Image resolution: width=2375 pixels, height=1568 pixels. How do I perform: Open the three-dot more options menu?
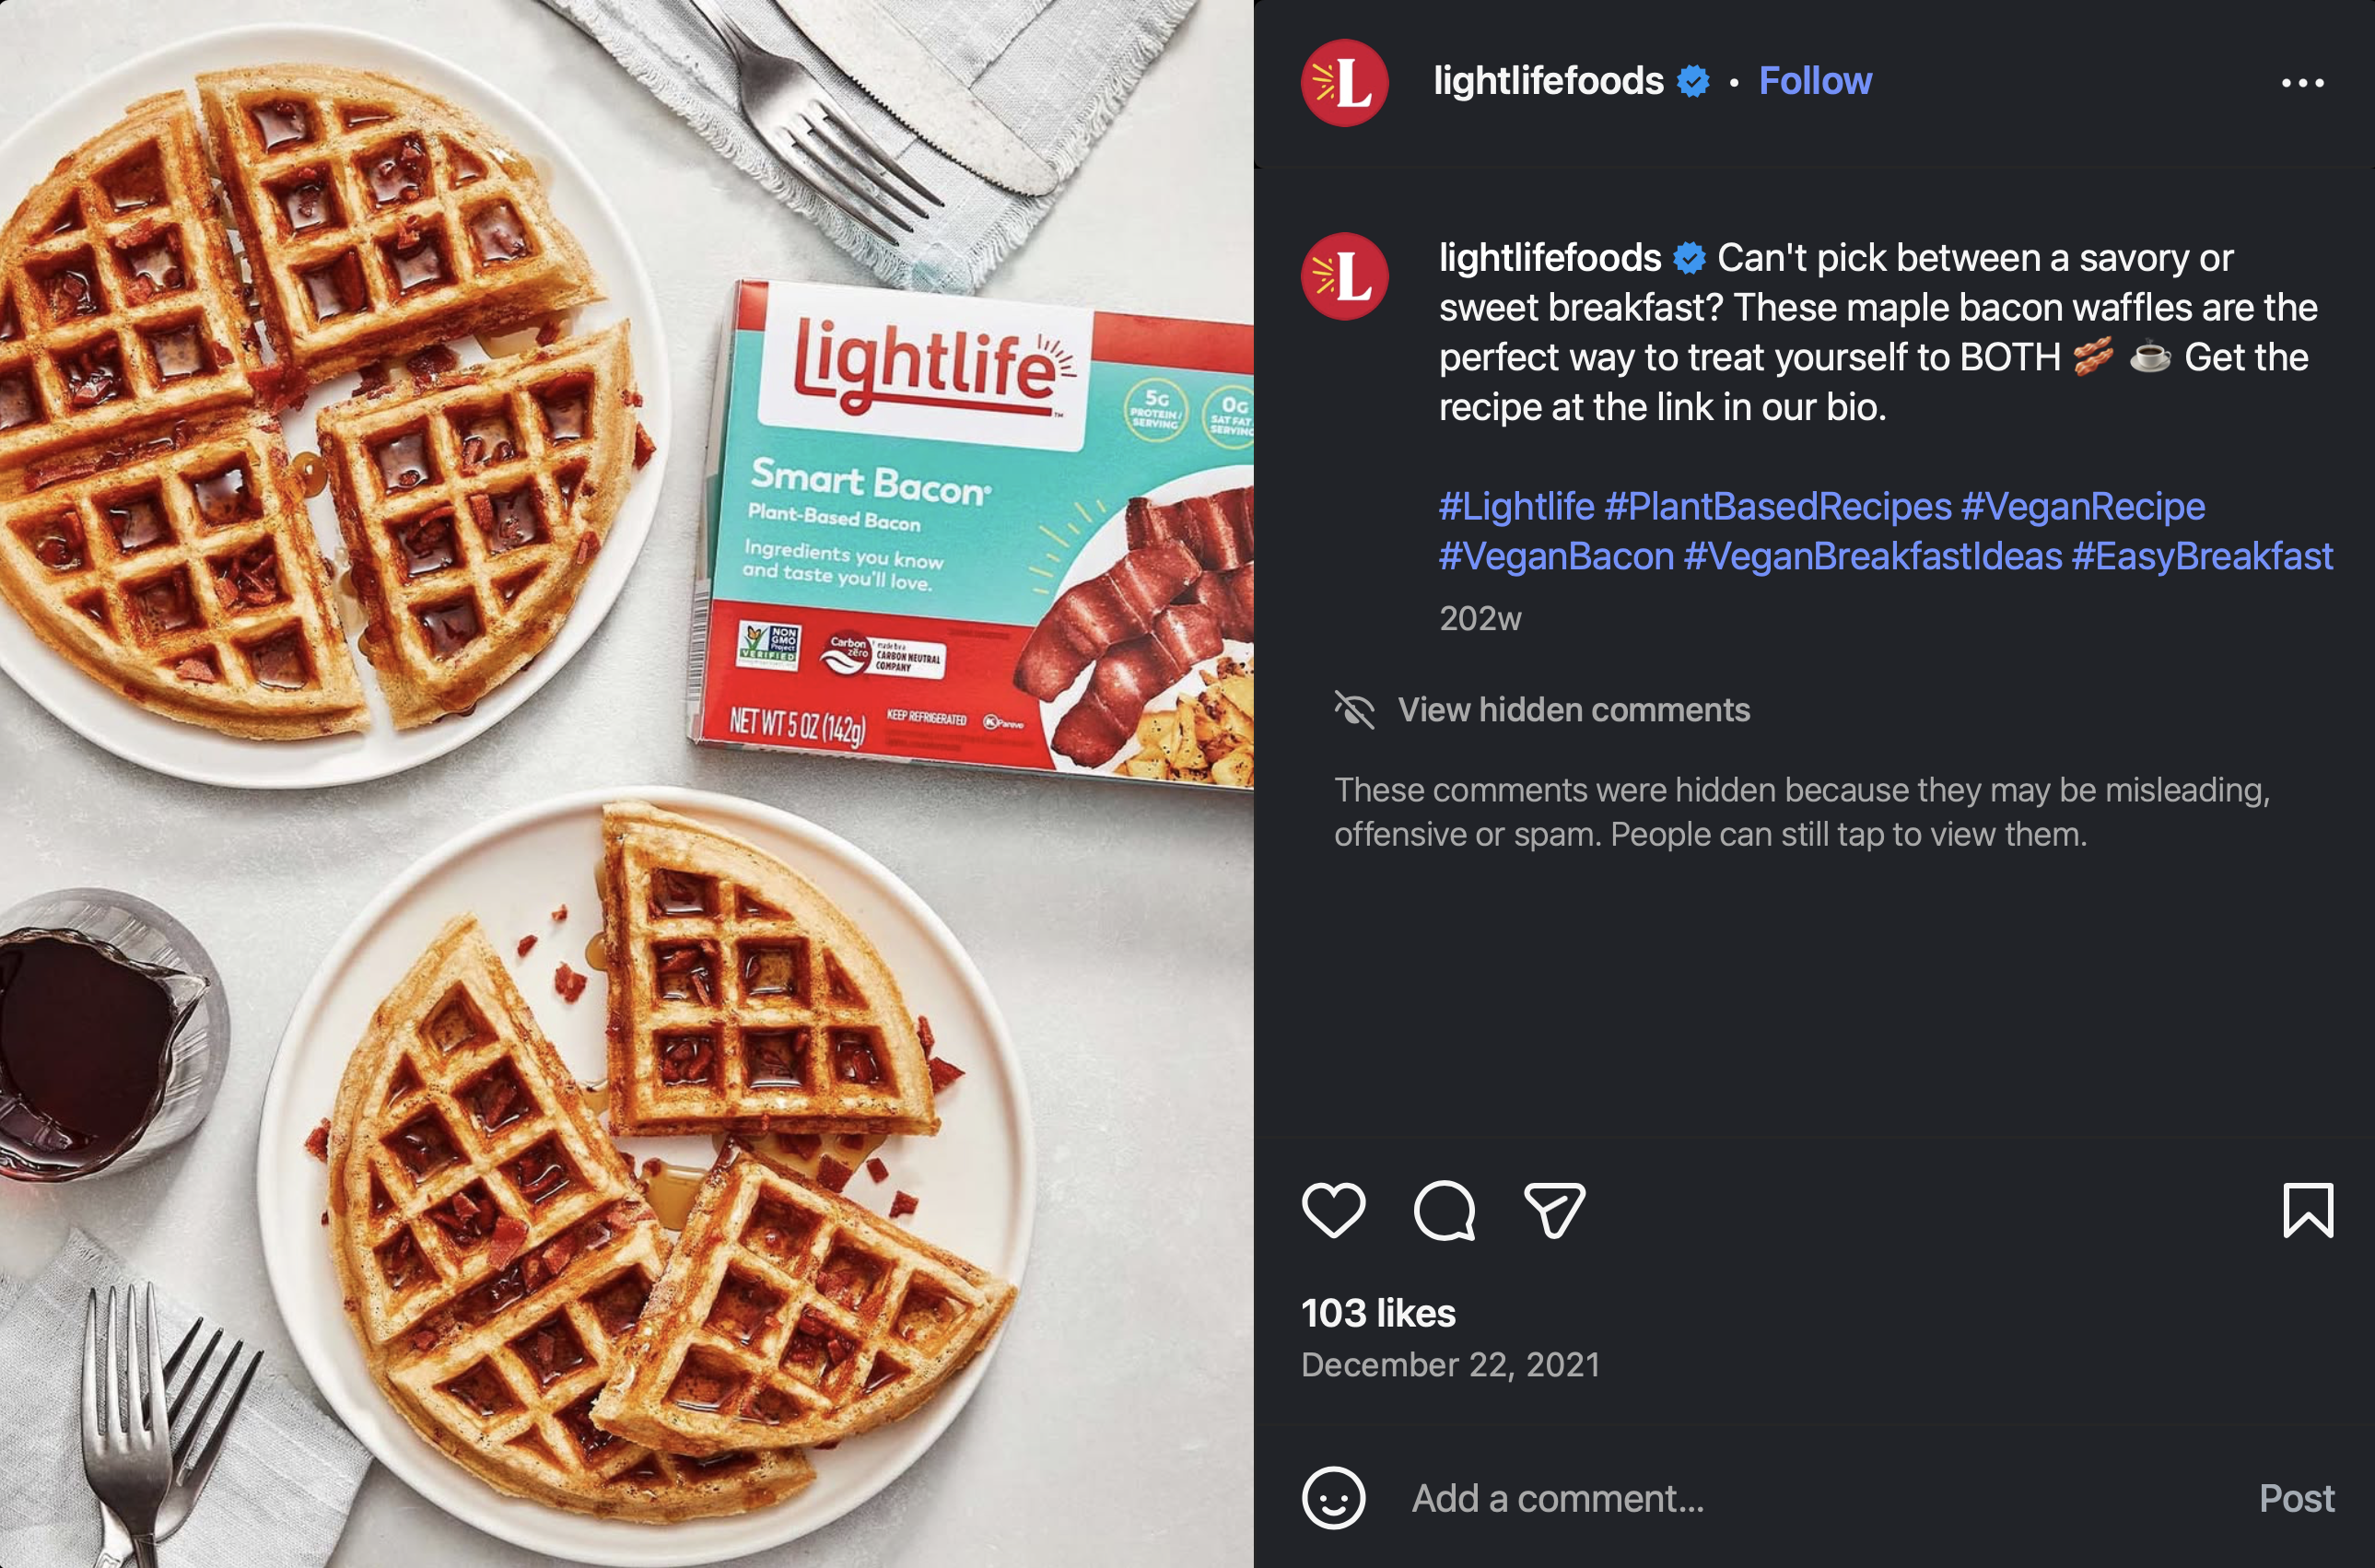(x=2302, y=83)
